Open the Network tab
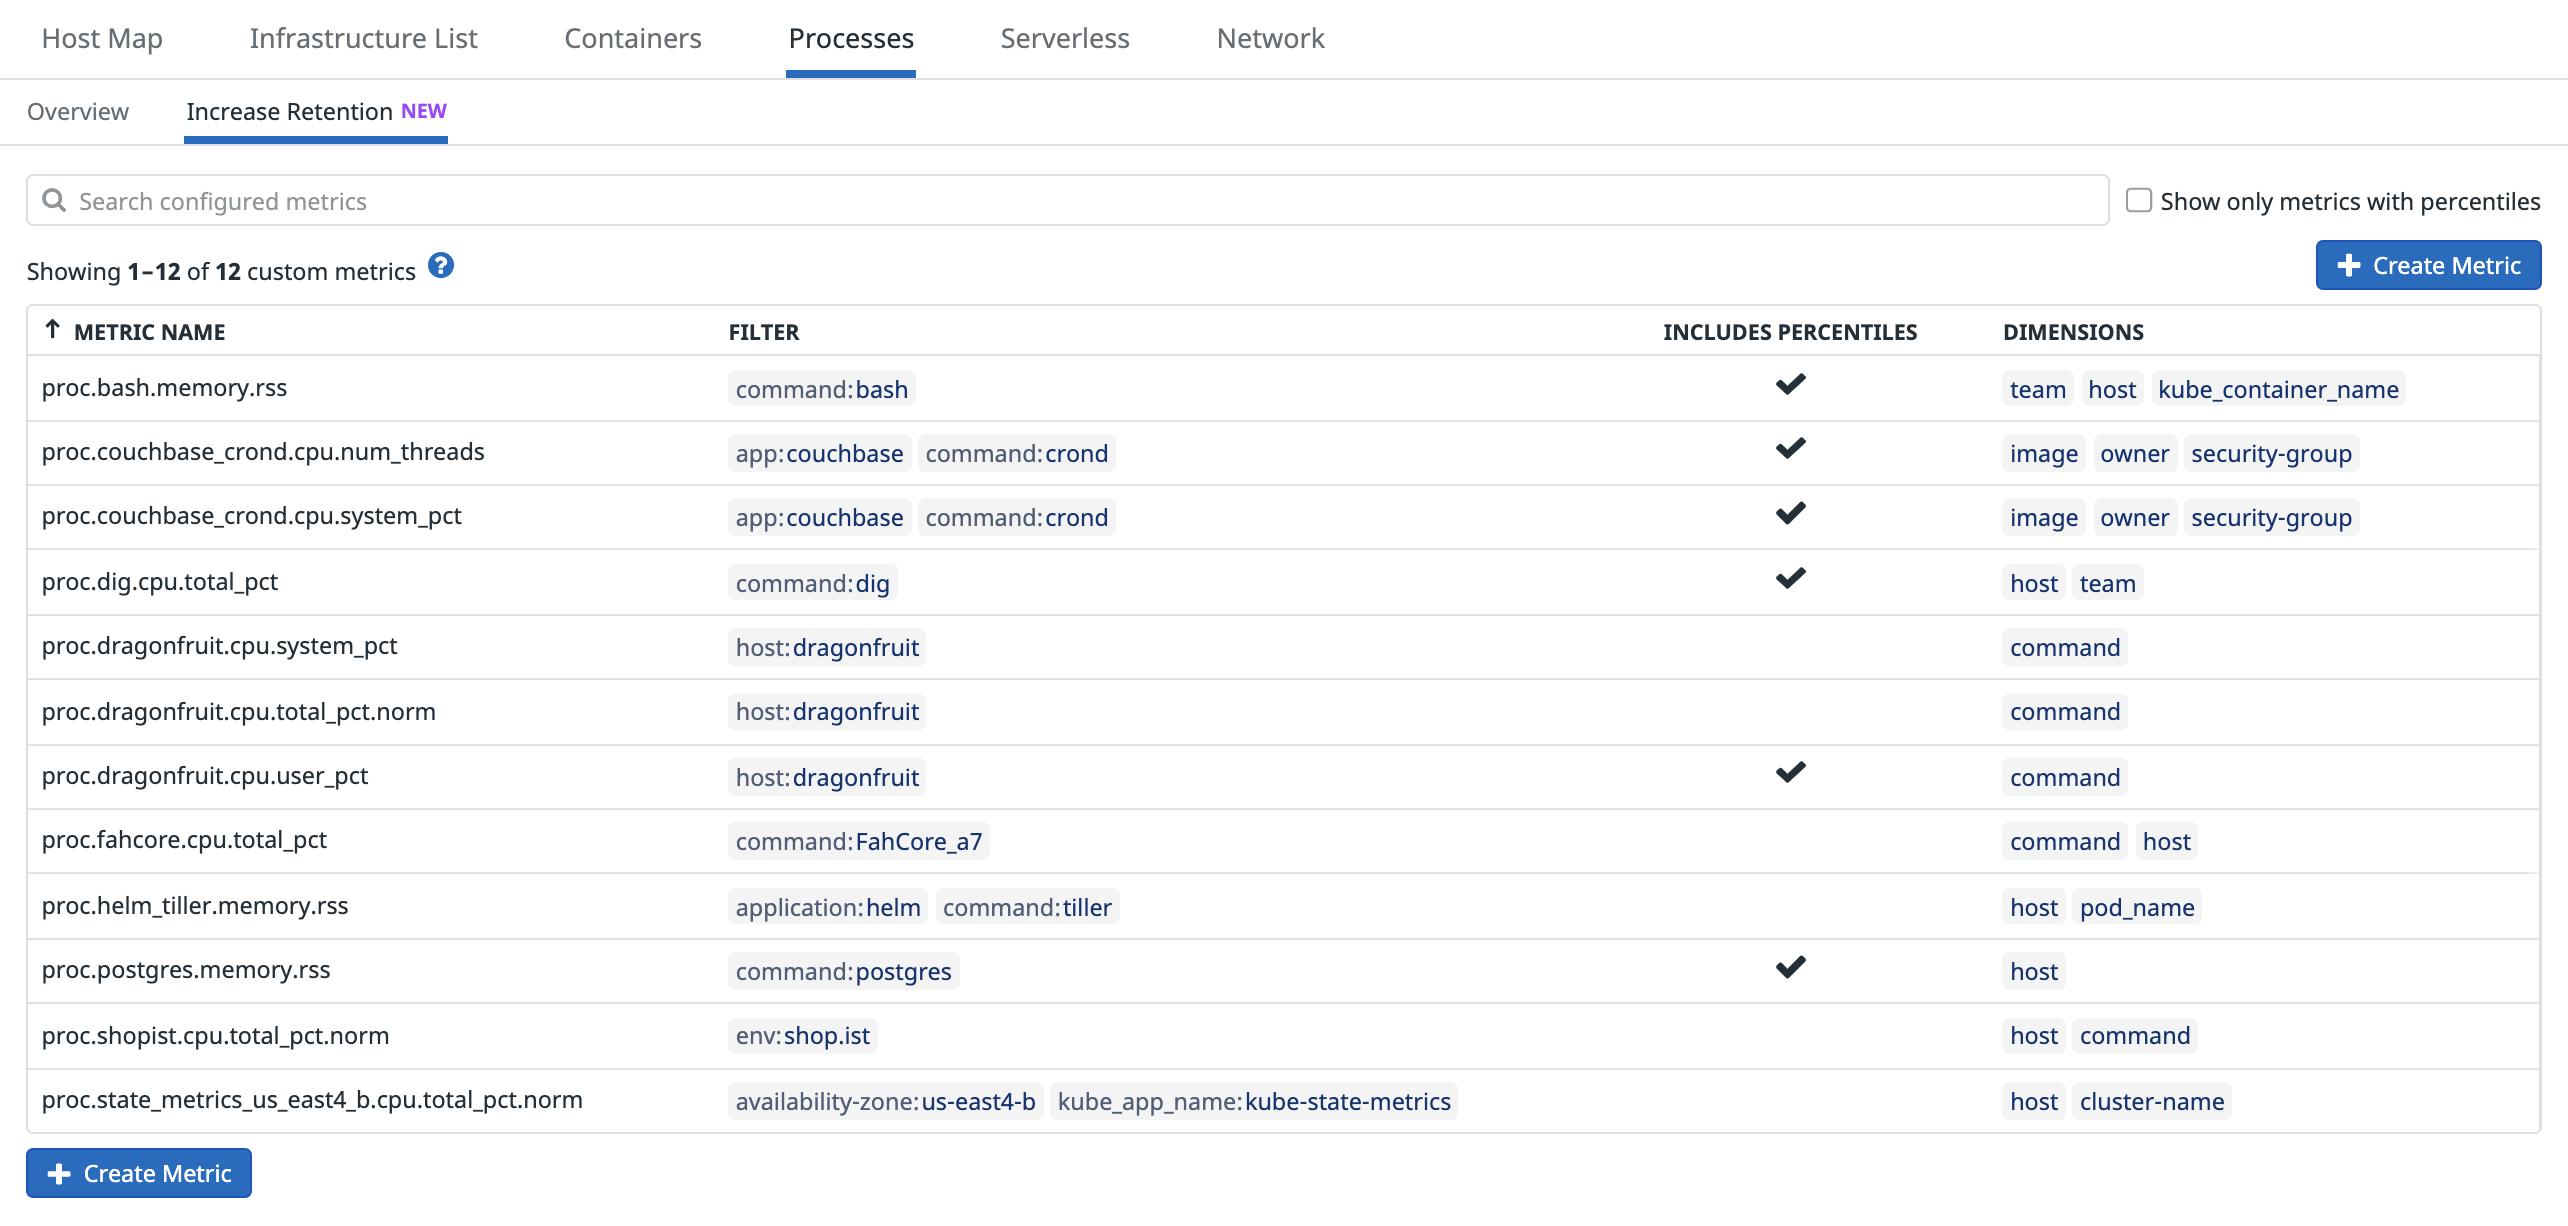 coord(1270,39)
